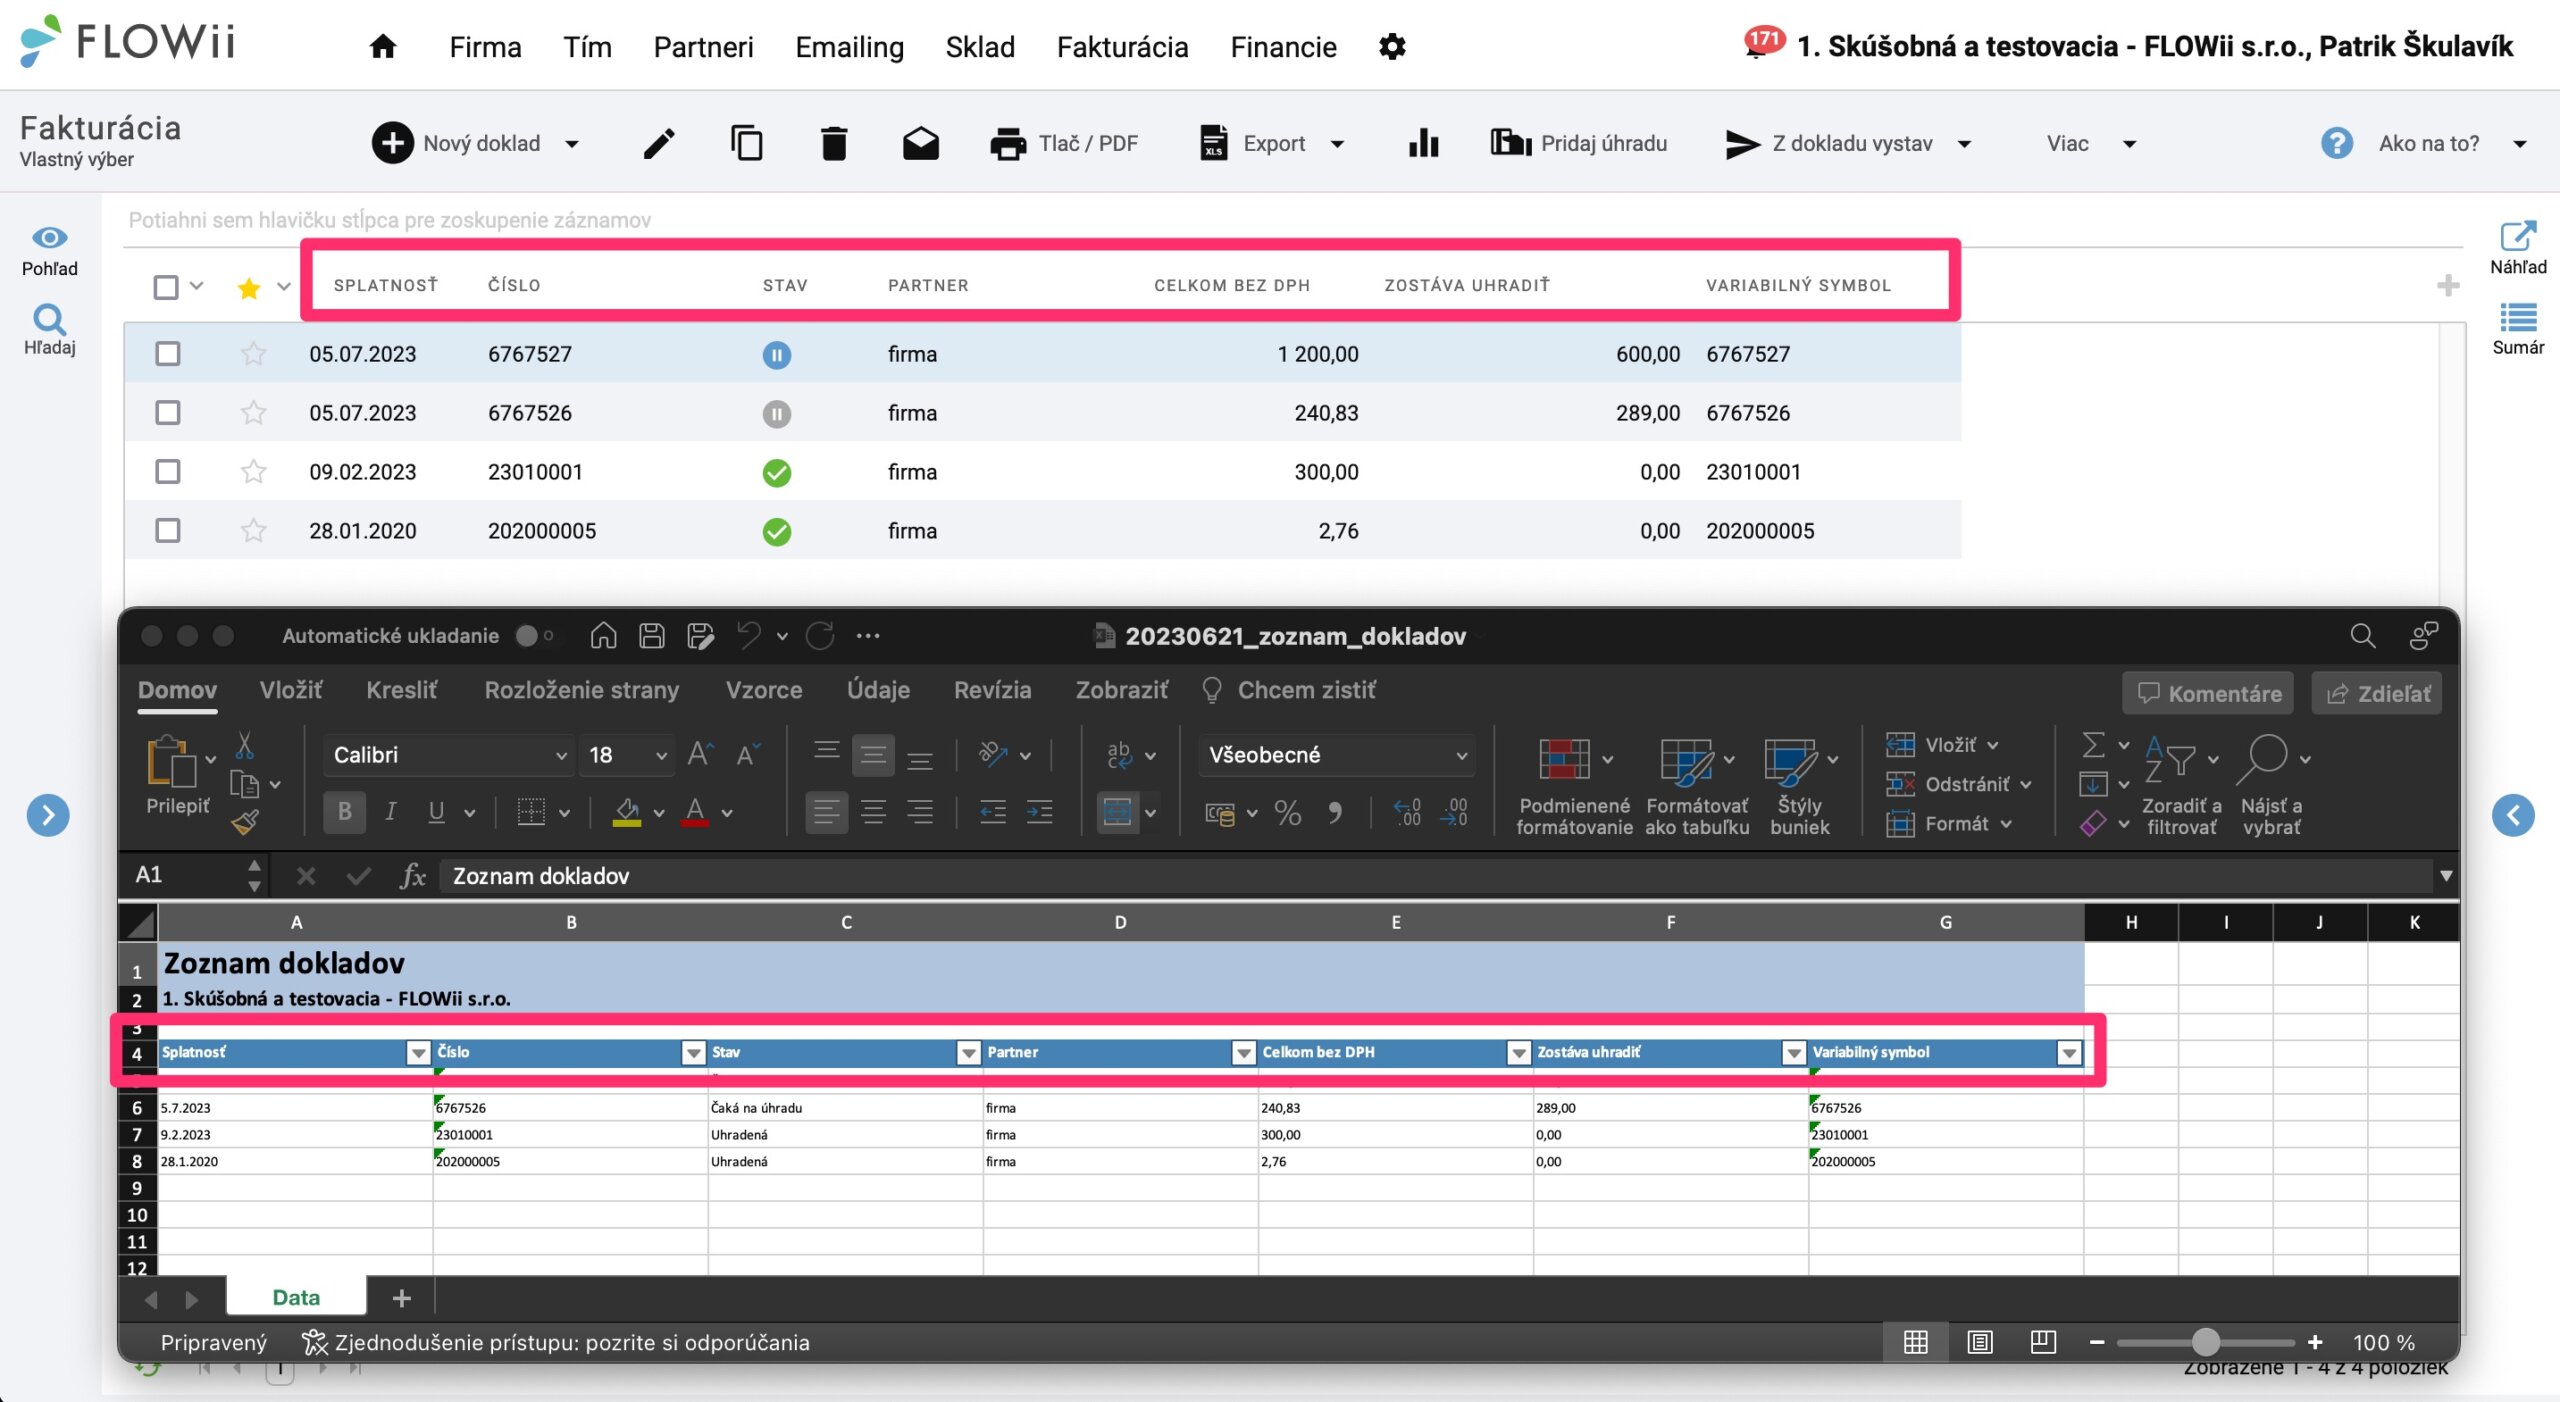
Task: Toggle favorite star for row 6767527
Action: (x=253, y=354)
